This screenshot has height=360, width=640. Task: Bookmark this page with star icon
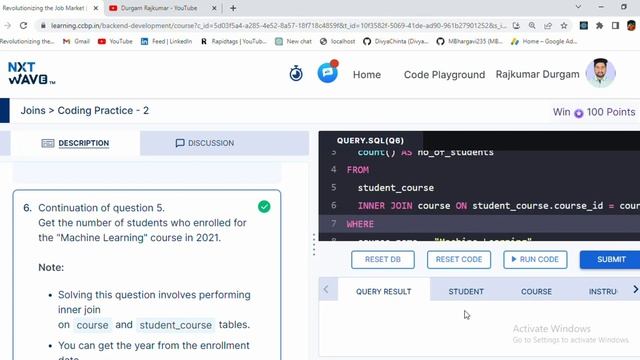[x=564, y=25]
